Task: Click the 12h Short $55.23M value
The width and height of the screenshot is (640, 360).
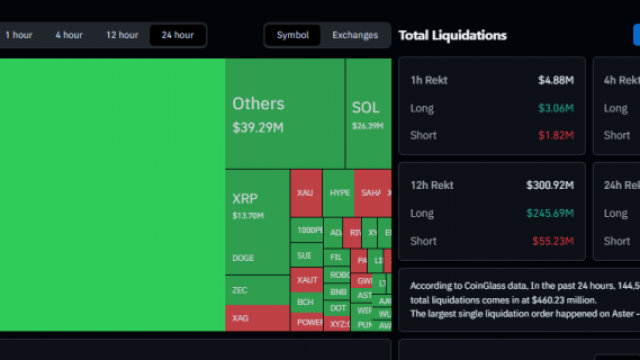Action: 553,241
